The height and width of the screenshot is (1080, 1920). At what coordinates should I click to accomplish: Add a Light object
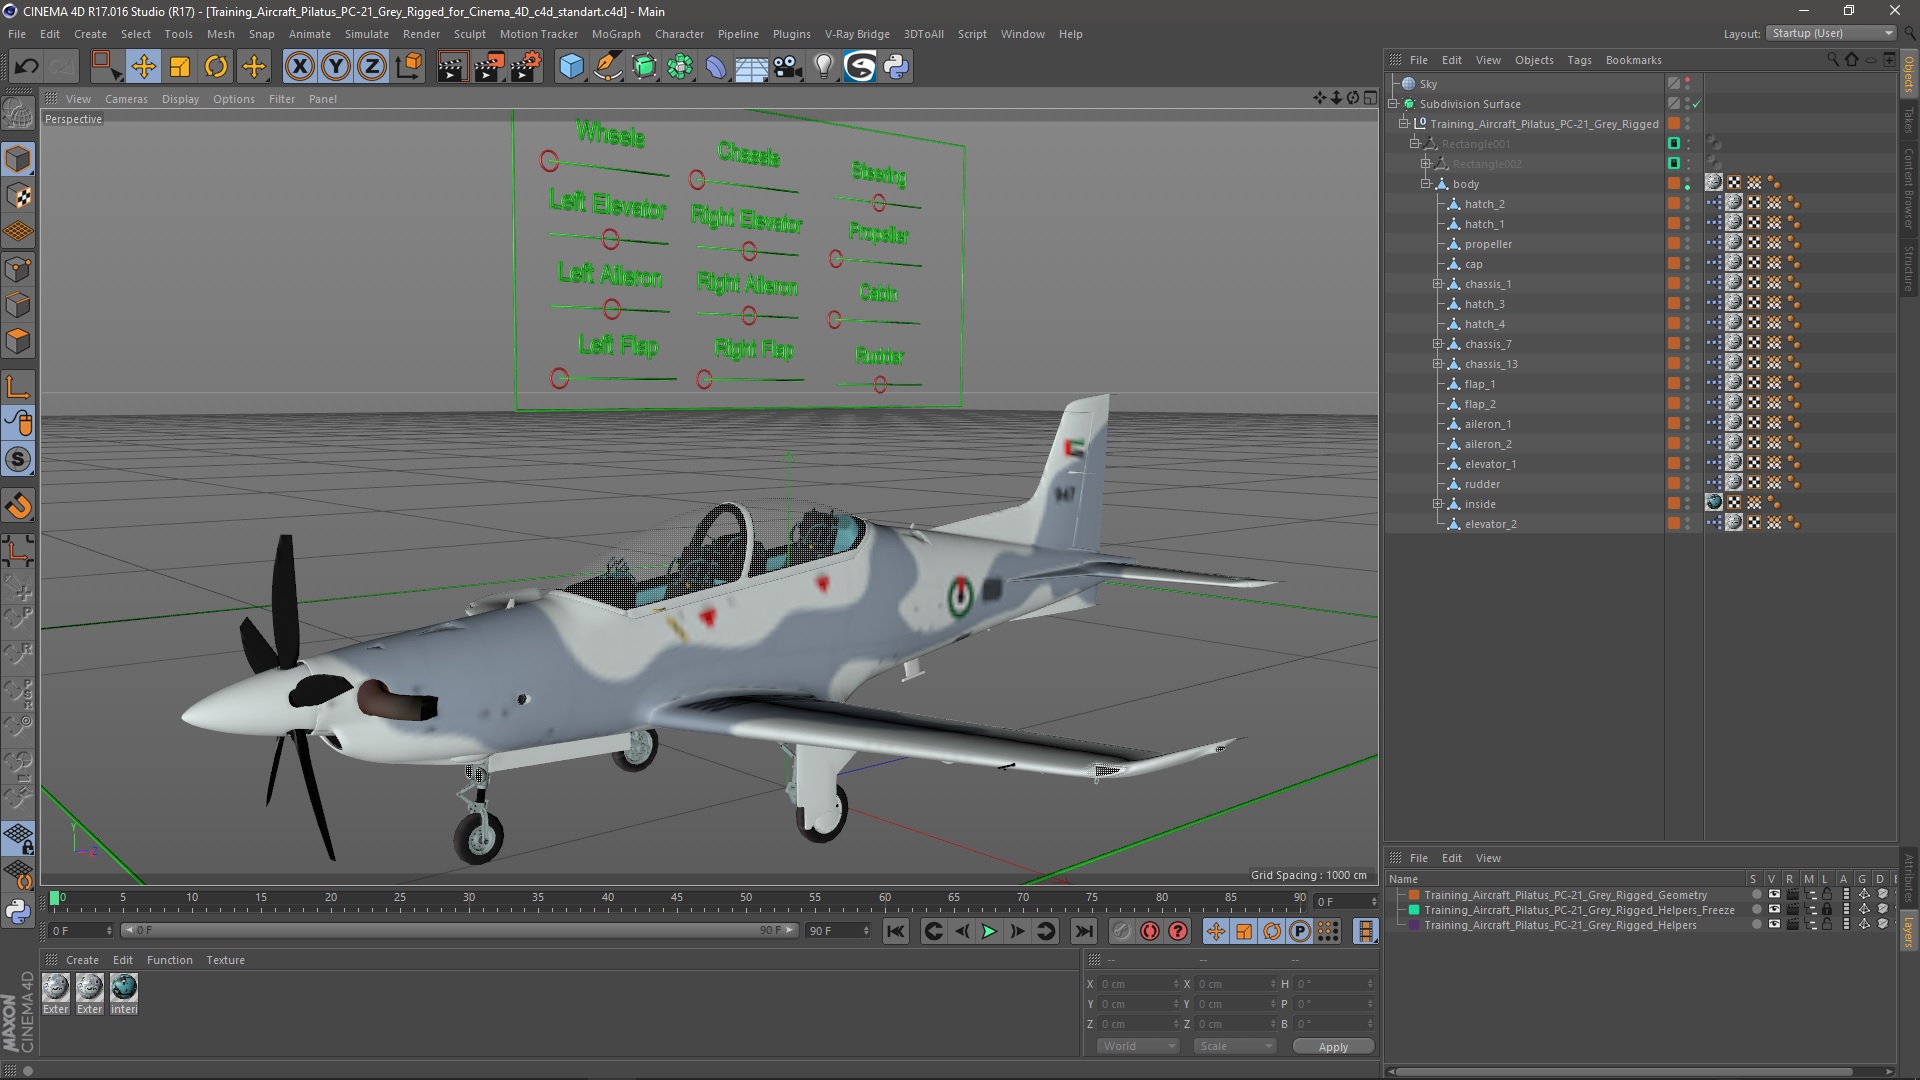pyautogui.click(x=823, y=67)
